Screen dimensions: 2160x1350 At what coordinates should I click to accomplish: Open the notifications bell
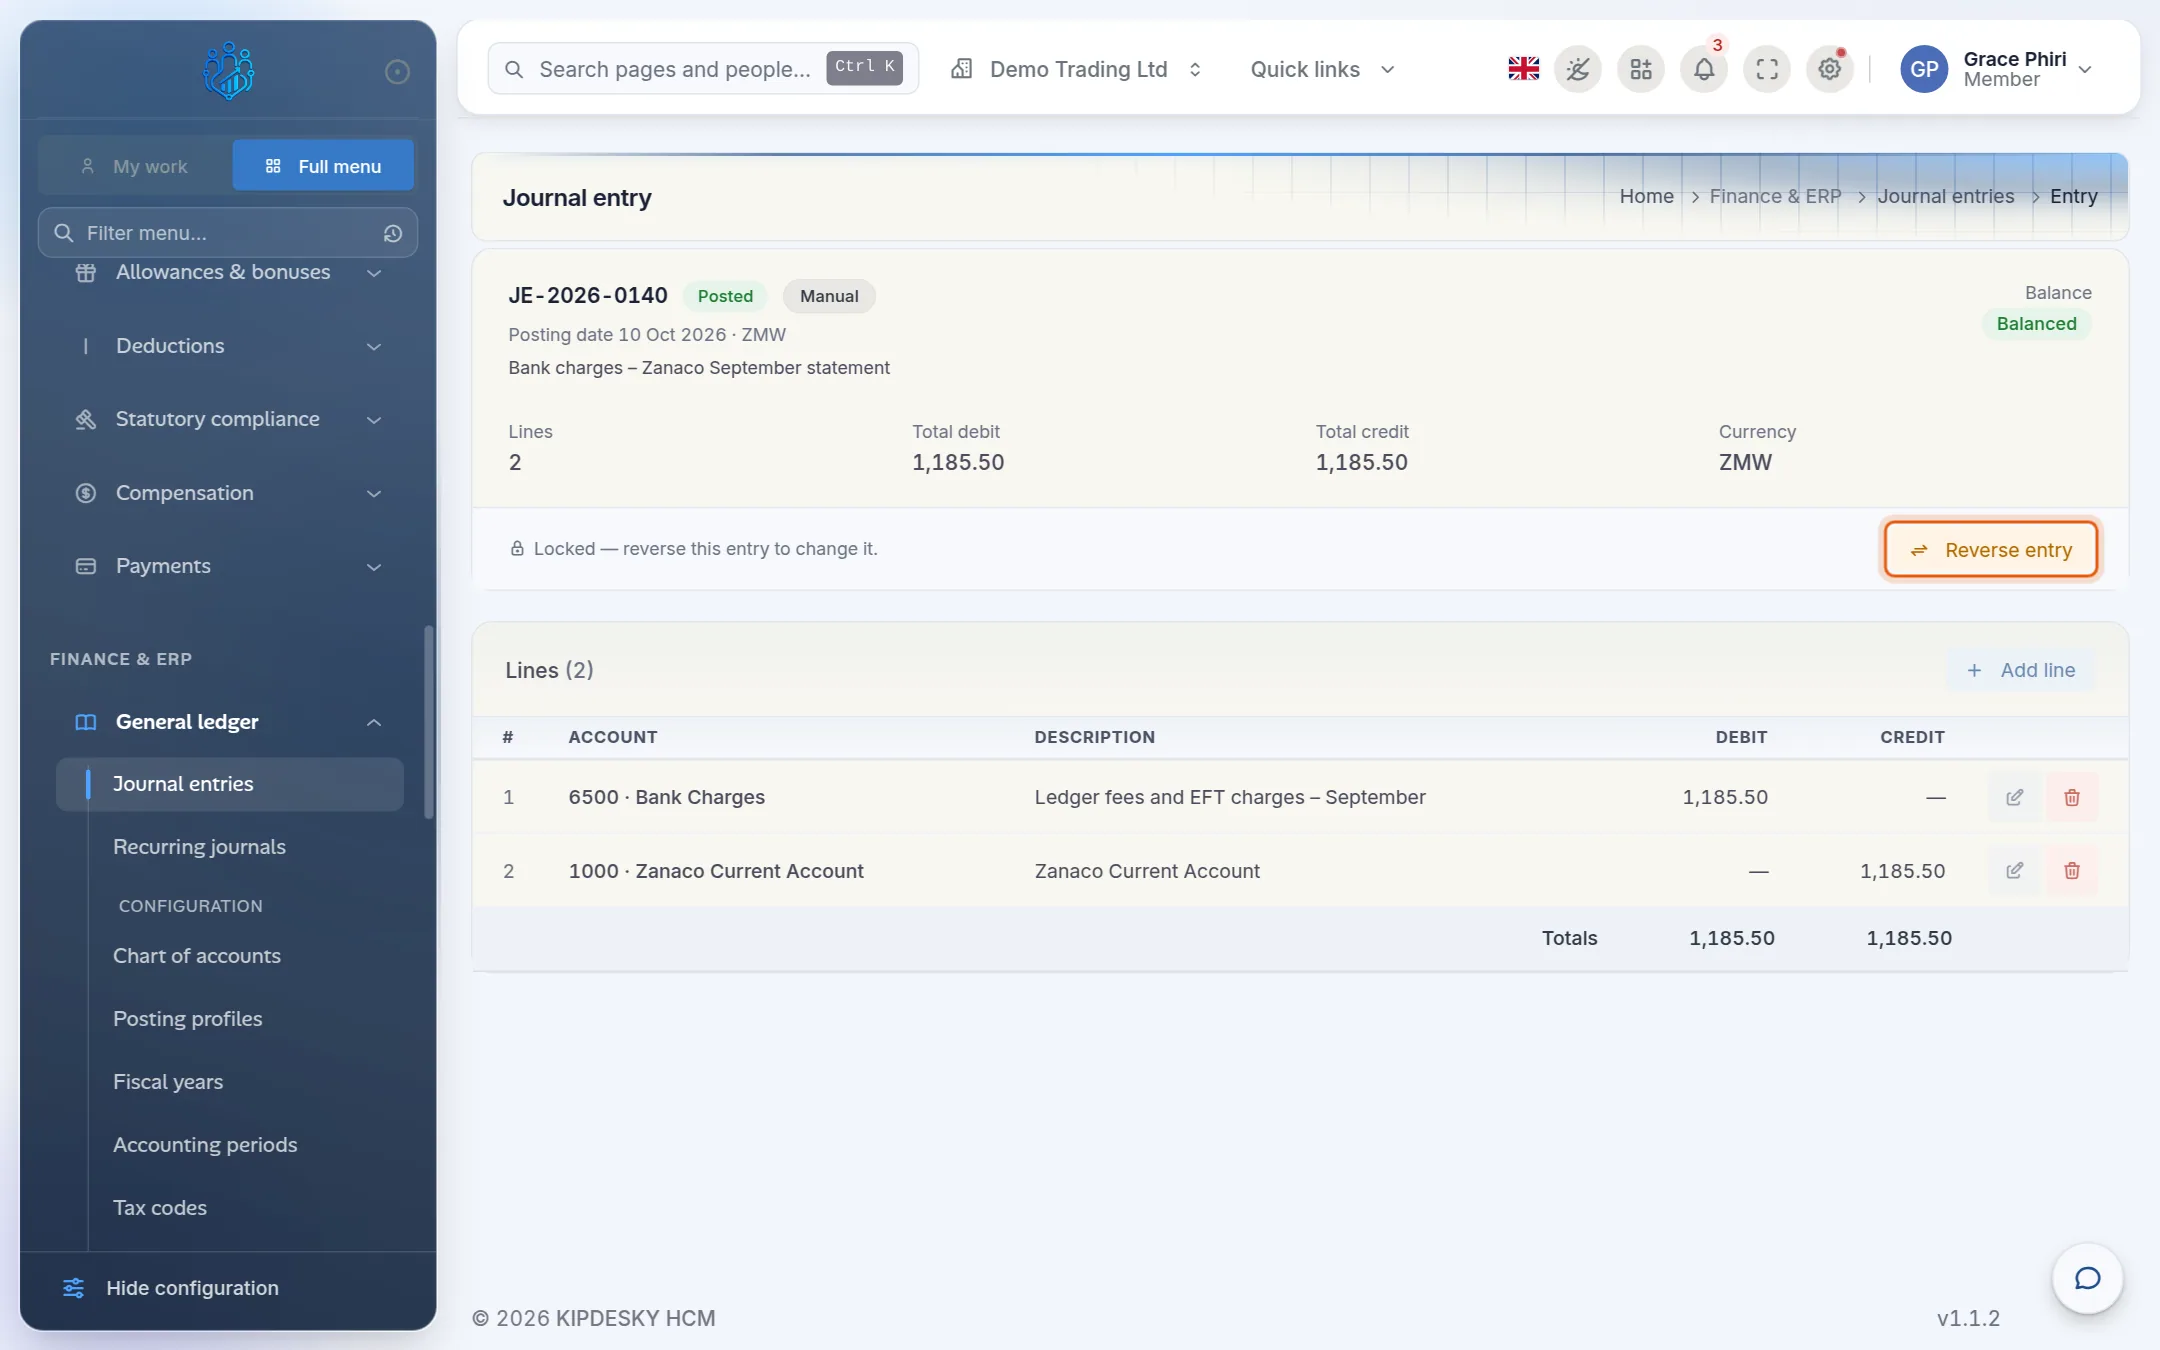click(x=1704, y=69)
